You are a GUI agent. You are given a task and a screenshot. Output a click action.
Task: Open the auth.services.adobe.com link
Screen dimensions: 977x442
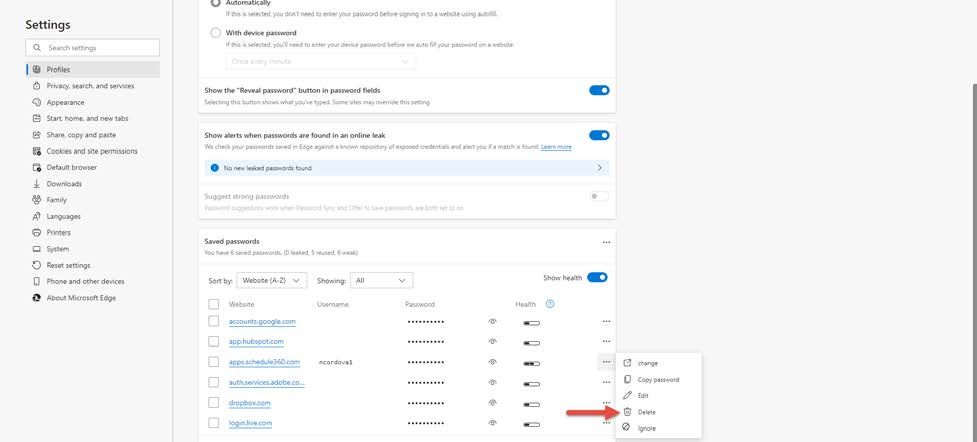pyautogui.click(x=267, y=382)
